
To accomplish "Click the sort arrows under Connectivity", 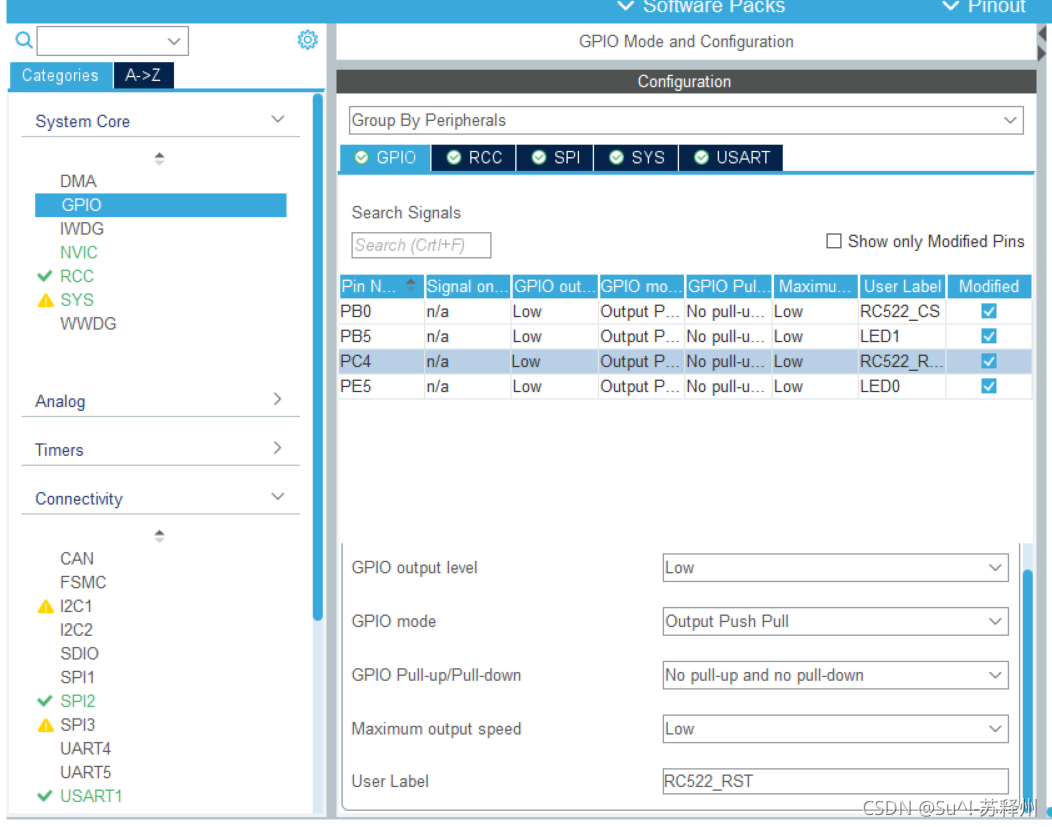I will (x=159, y=536).
